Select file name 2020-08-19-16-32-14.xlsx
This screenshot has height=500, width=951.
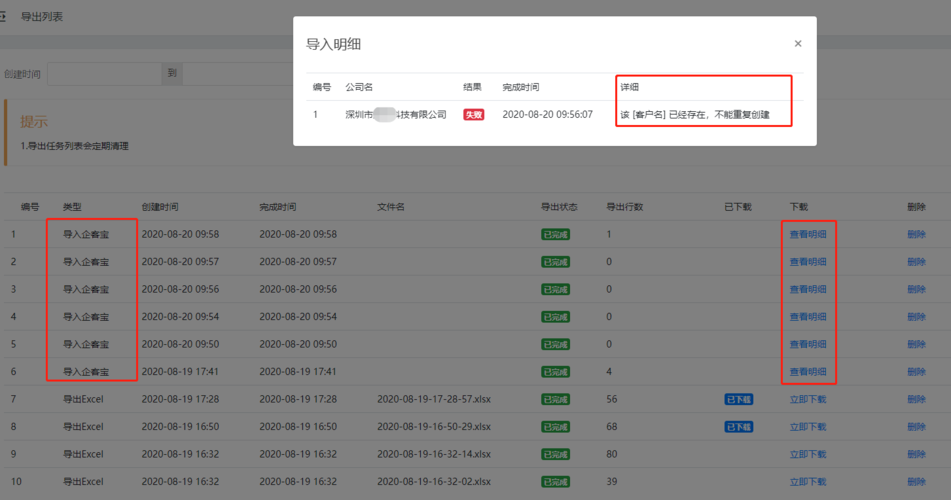pos(434,454)
